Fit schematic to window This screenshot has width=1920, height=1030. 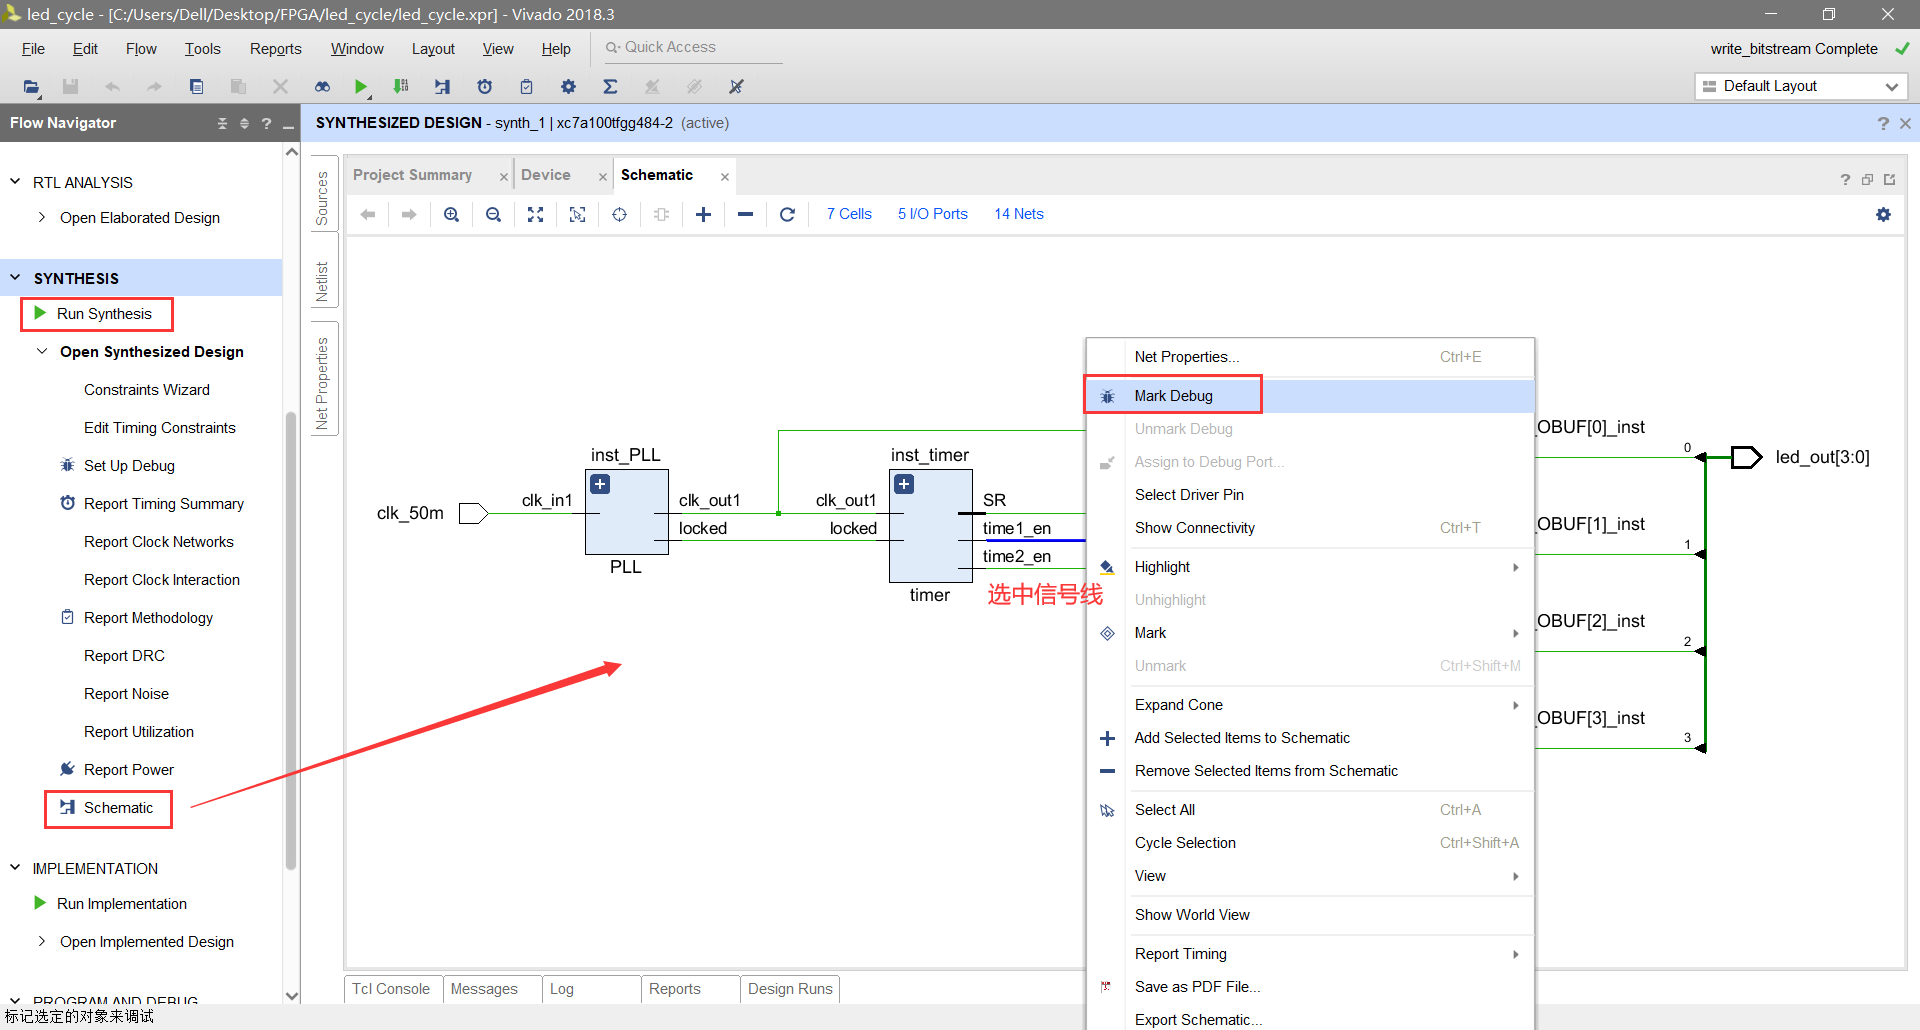tap(536, 214)
